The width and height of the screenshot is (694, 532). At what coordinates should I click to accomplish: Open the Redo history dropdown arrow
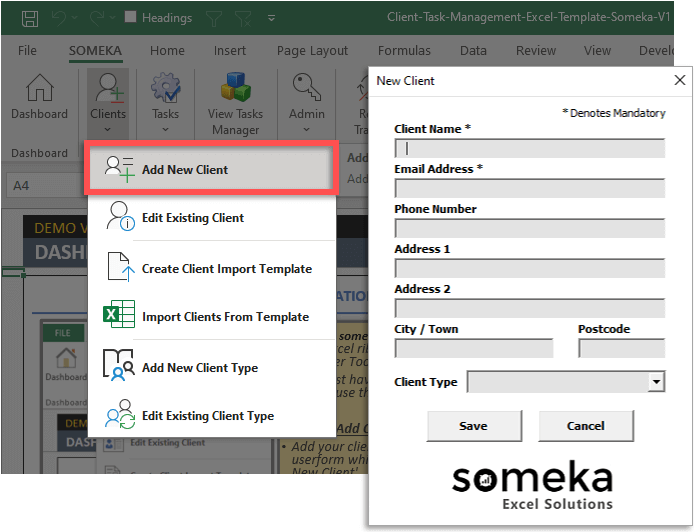pos(112,18)
